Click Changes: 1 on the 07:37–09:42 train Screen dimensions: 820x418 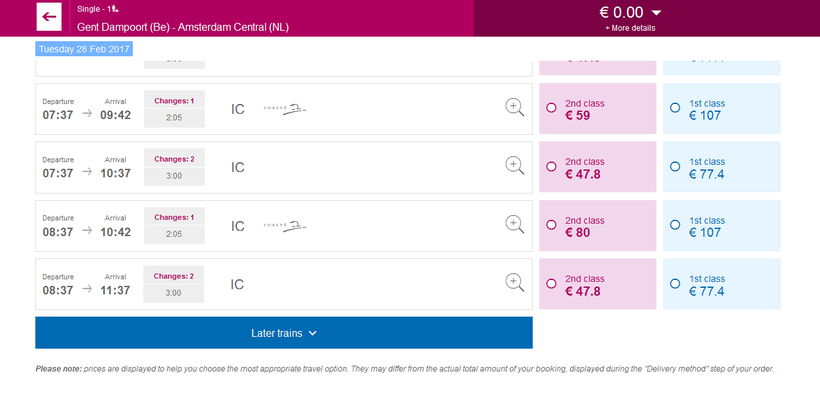coord(174,100)
